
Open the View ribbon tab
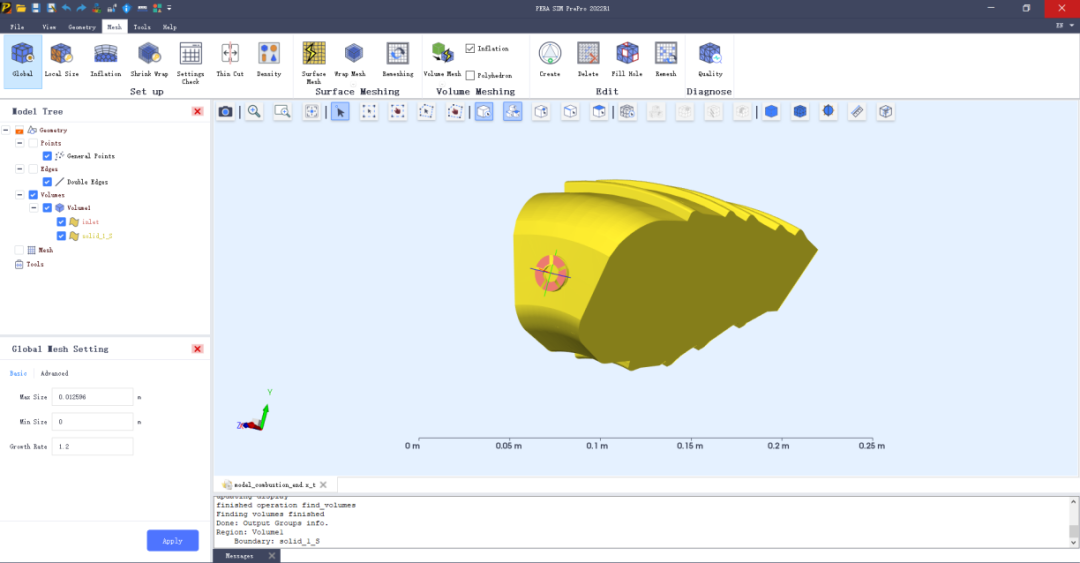(x=49, y=27)
